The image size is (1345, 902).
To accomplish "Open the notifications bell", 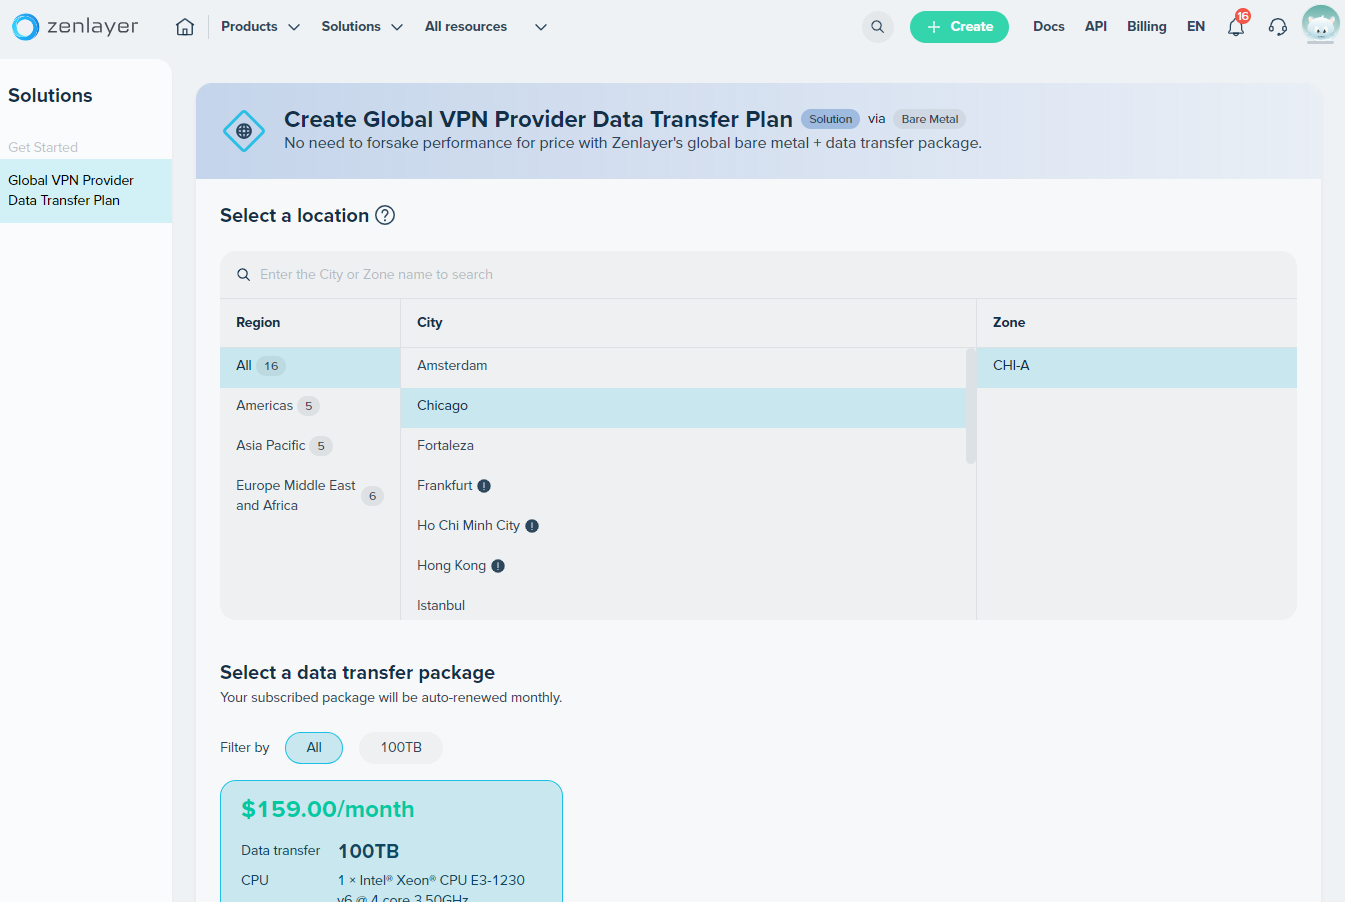I will [x=1236, y=27].
